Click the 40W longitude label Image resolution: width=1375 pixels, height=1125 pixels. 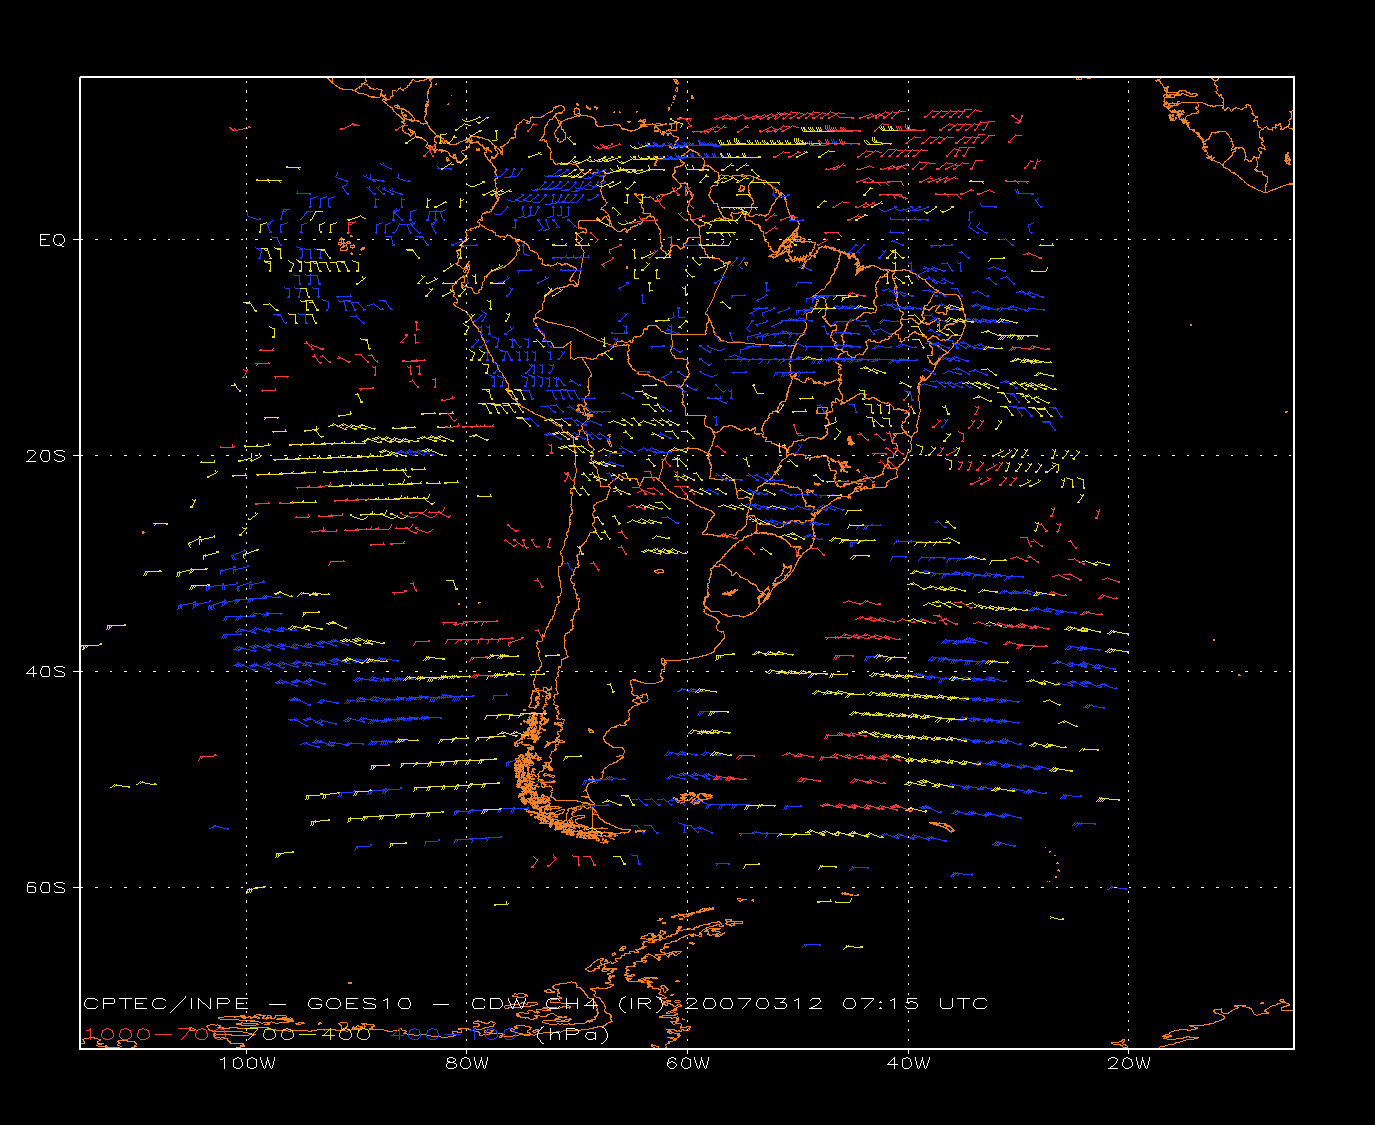[909, 1064]
